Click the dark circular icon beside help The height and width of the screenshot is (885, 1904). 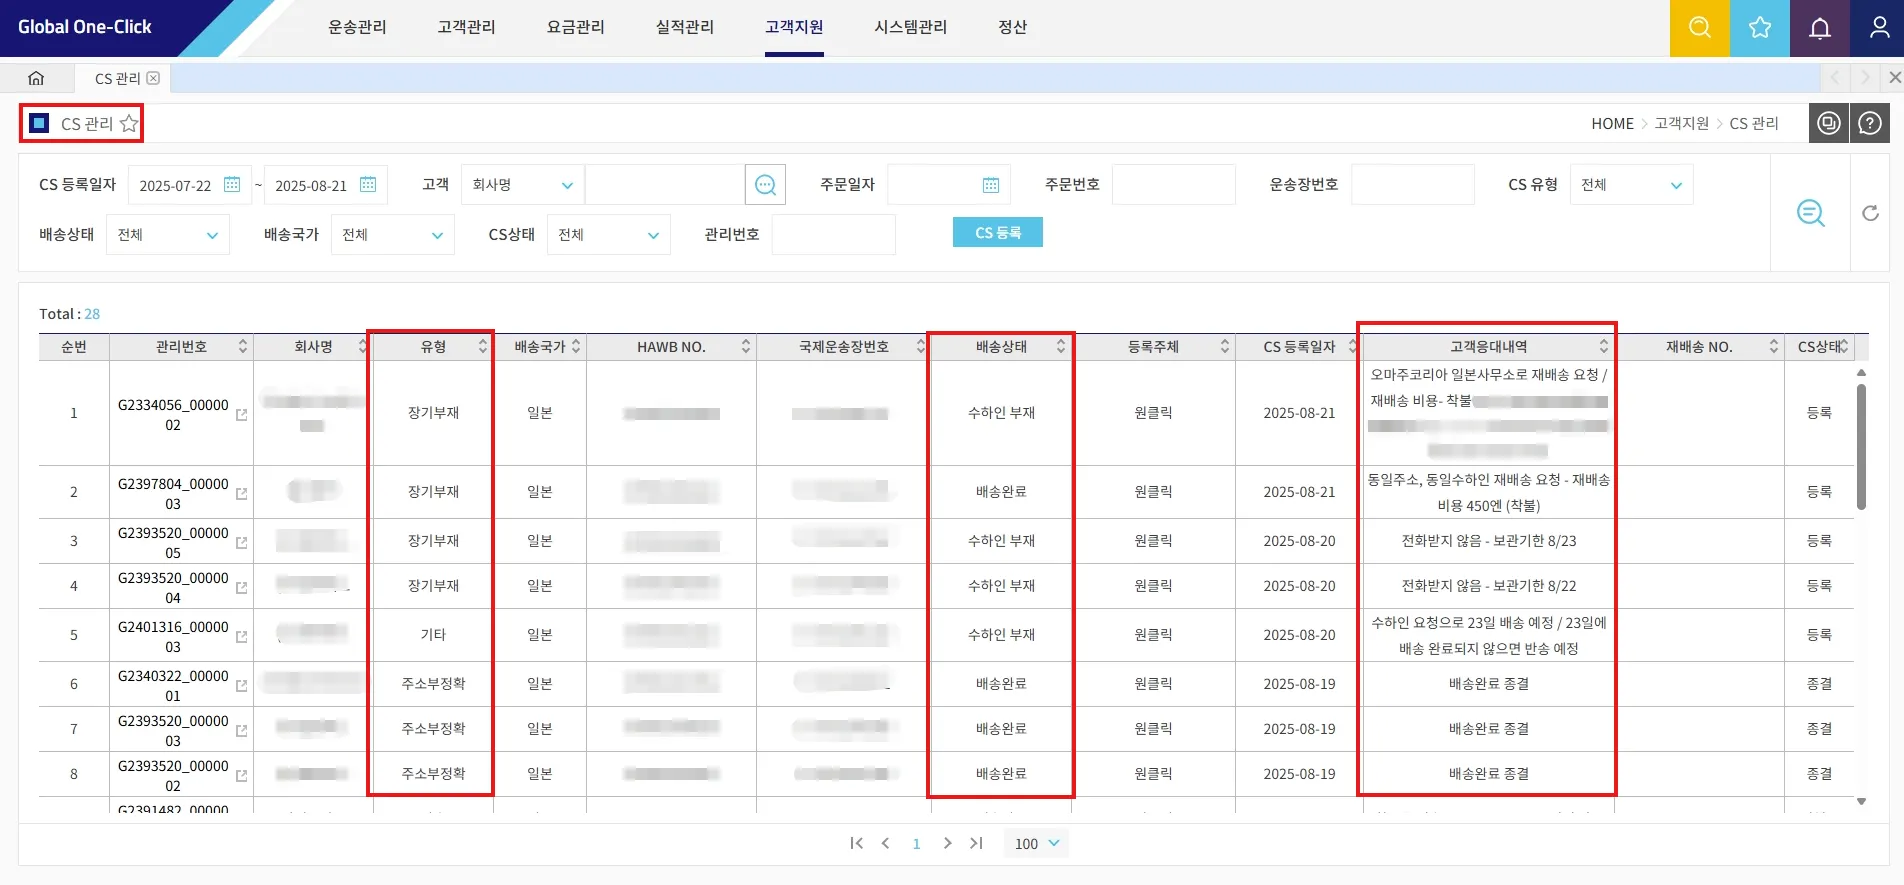coord(1828,123)
